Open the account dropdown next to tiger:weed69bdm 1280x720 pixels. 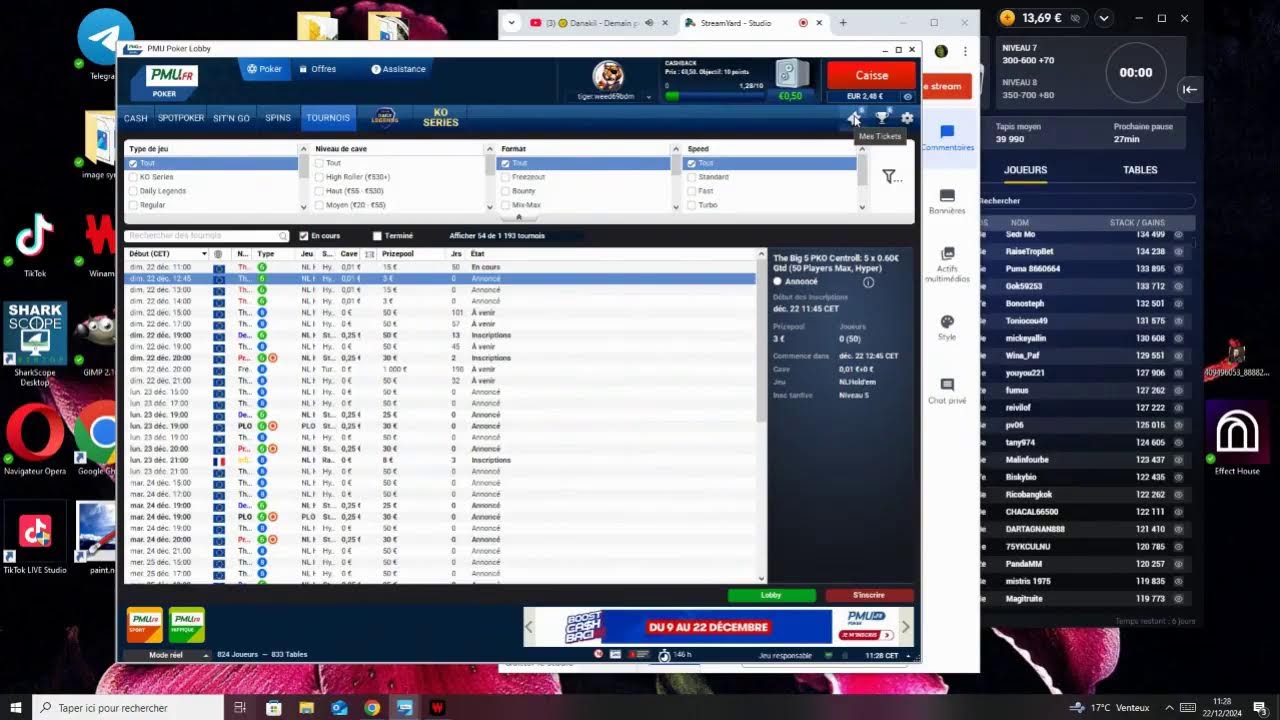pos(649,97)
